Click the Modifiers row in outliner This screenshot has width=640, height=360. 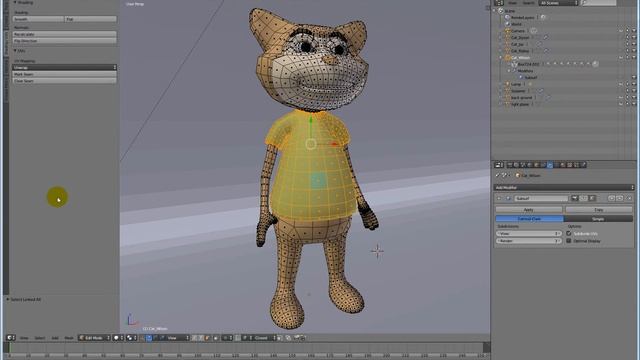[x=525, y=71]
